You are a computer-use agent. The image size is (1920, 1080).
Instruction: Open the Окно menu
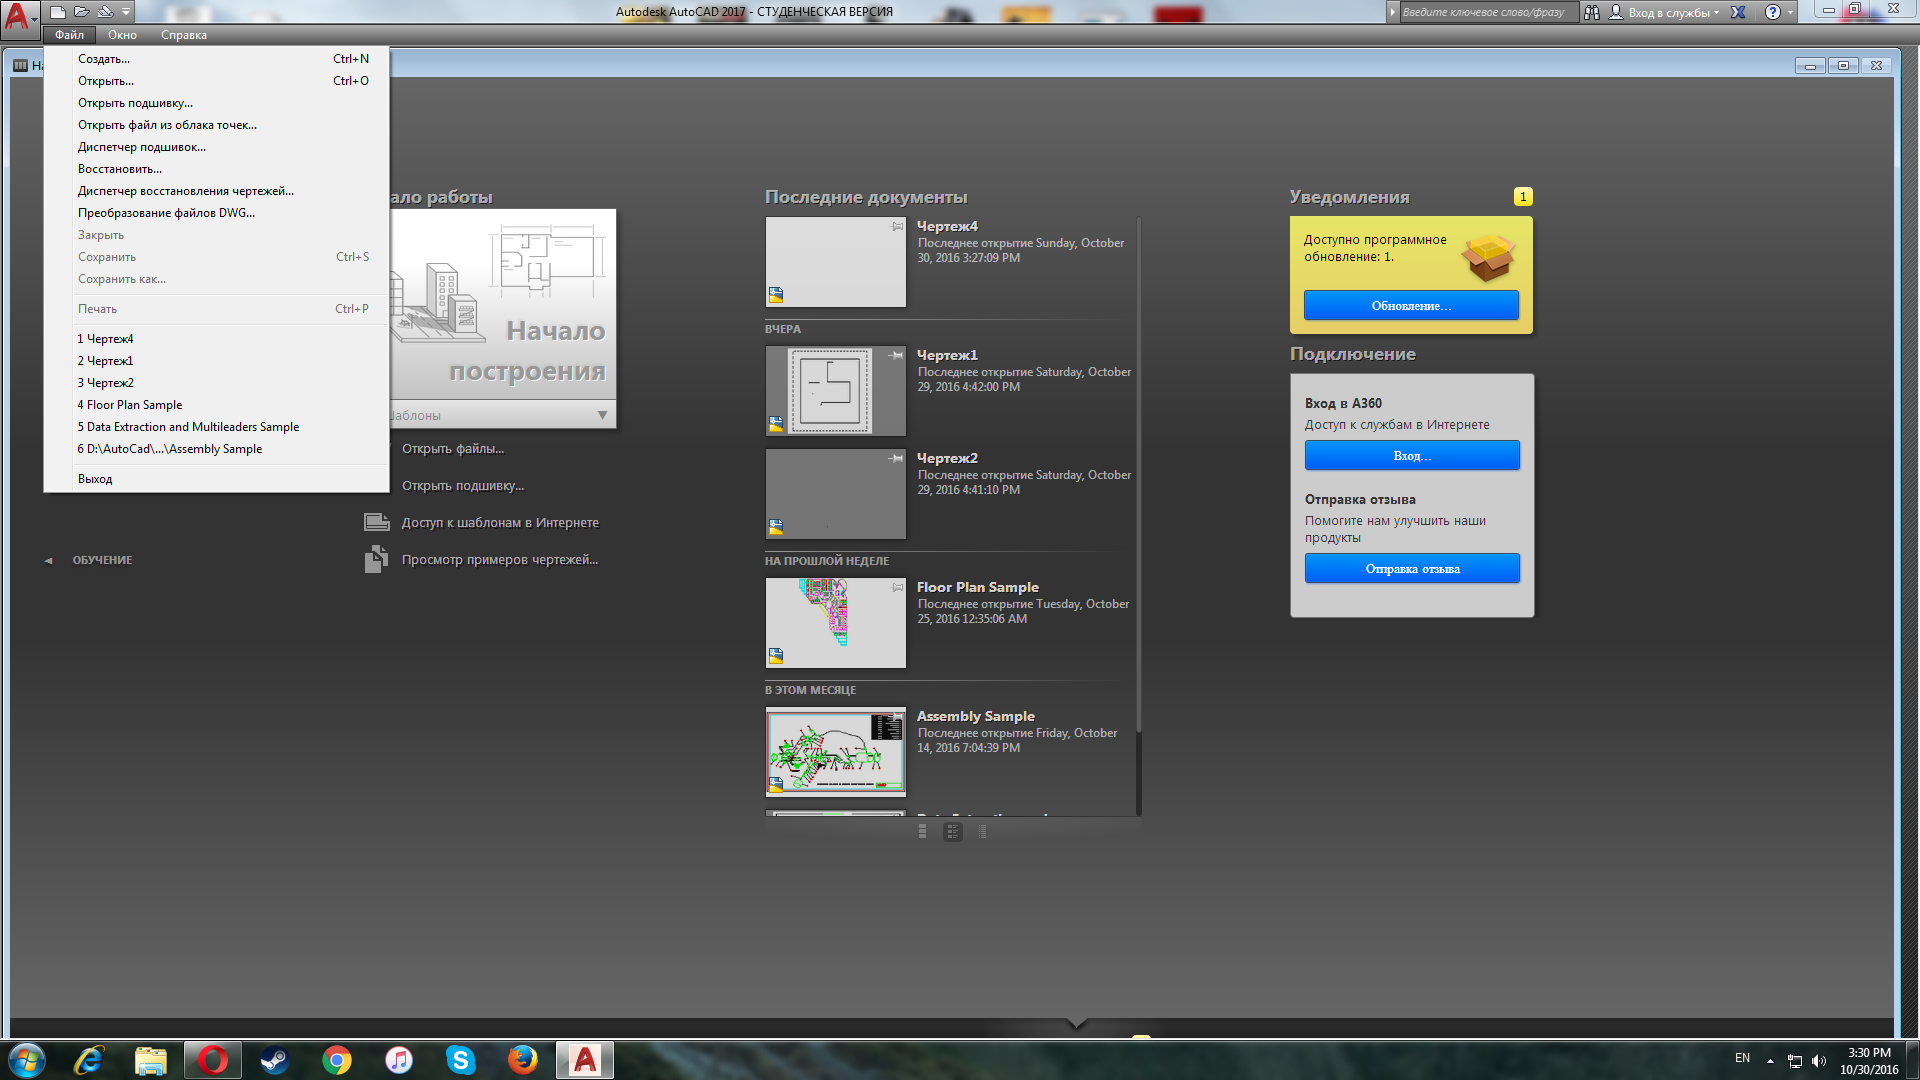click(122, 35)
